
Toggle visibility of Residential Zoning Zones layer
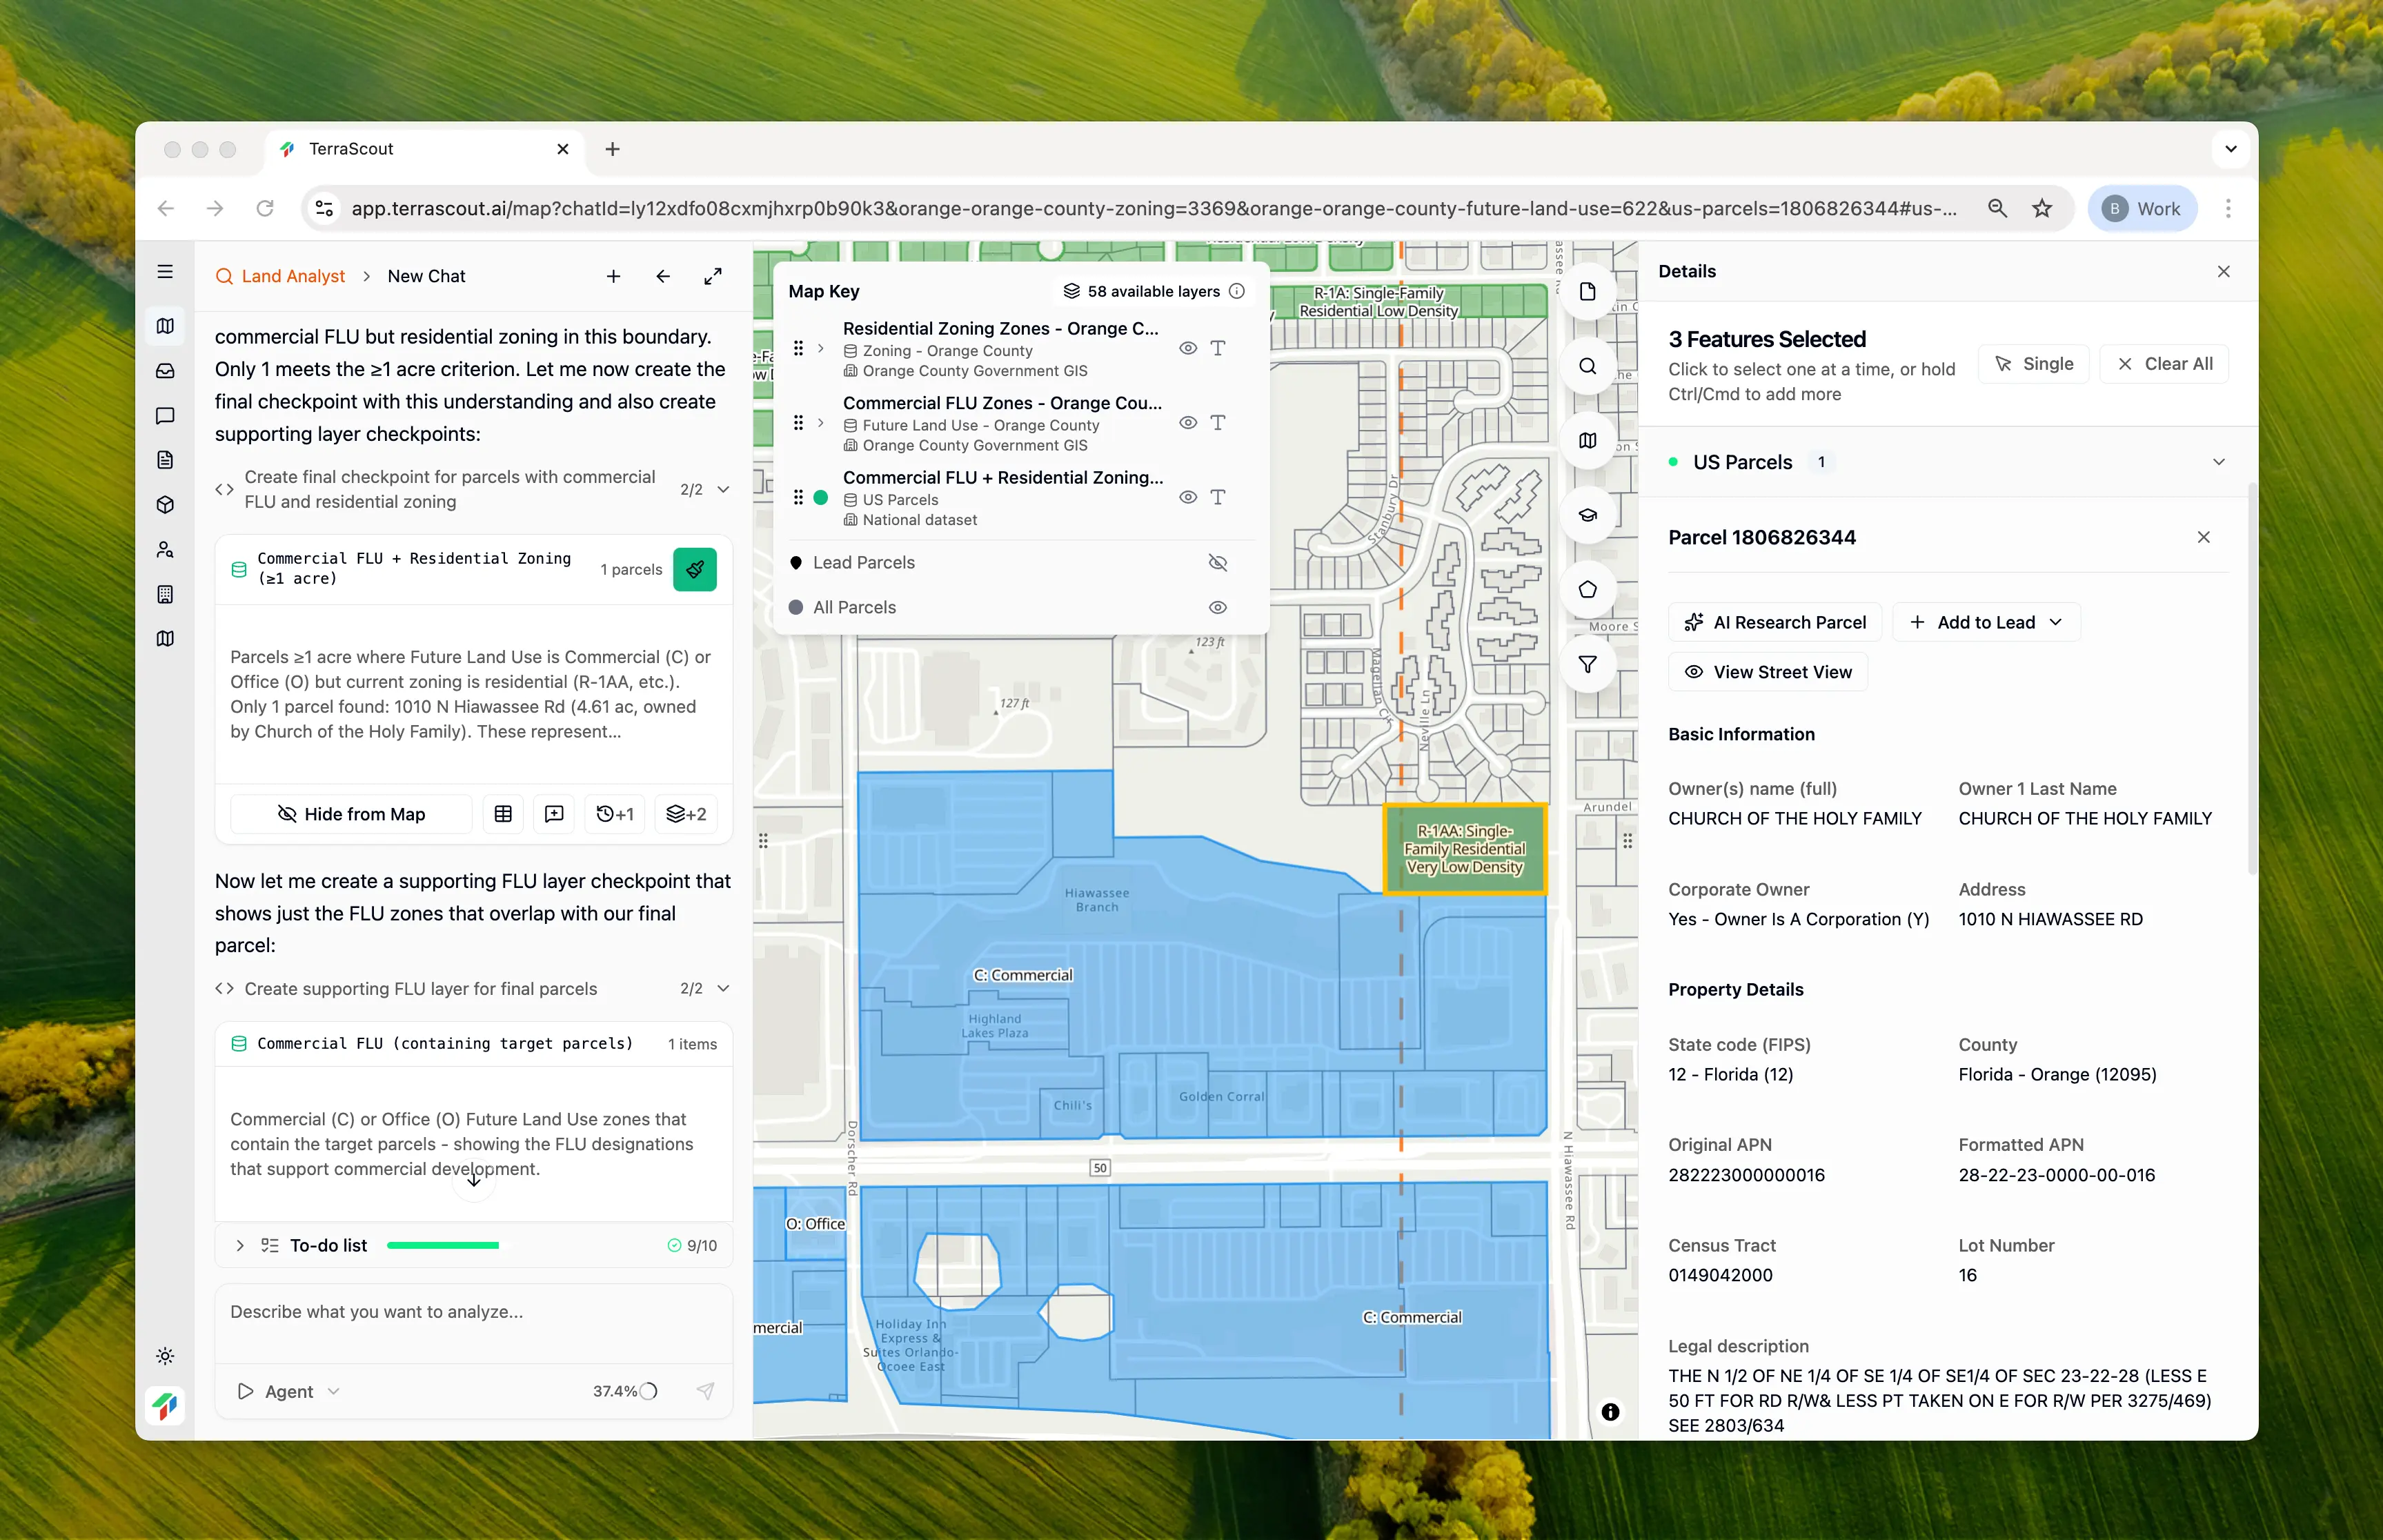click(1187, 348)
